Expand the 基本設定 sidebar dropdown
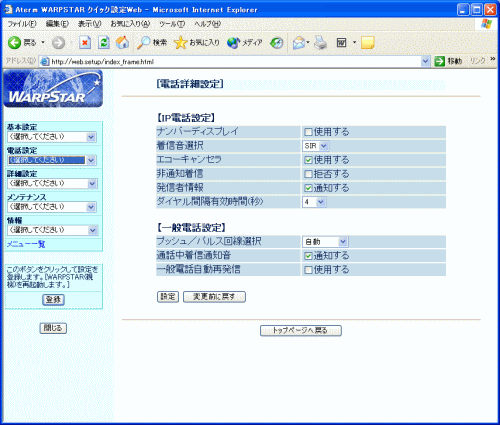 (52, 137)
